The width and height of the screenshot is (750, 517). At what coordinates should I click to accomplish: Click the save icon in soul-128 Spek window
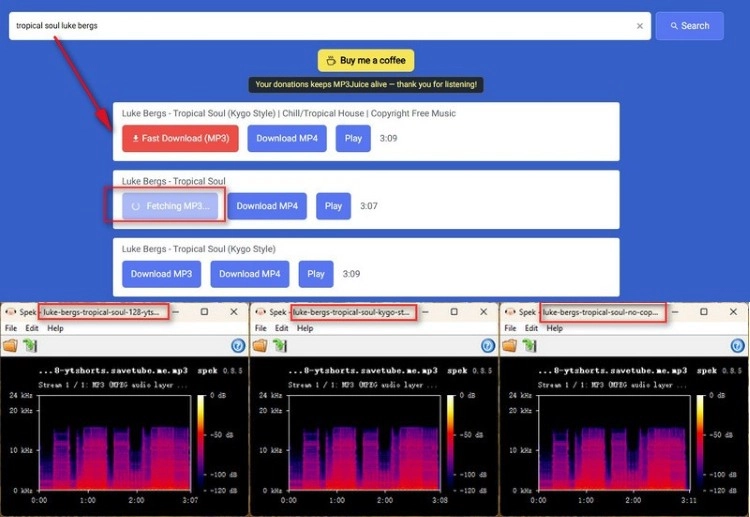(x=30, y=345)
